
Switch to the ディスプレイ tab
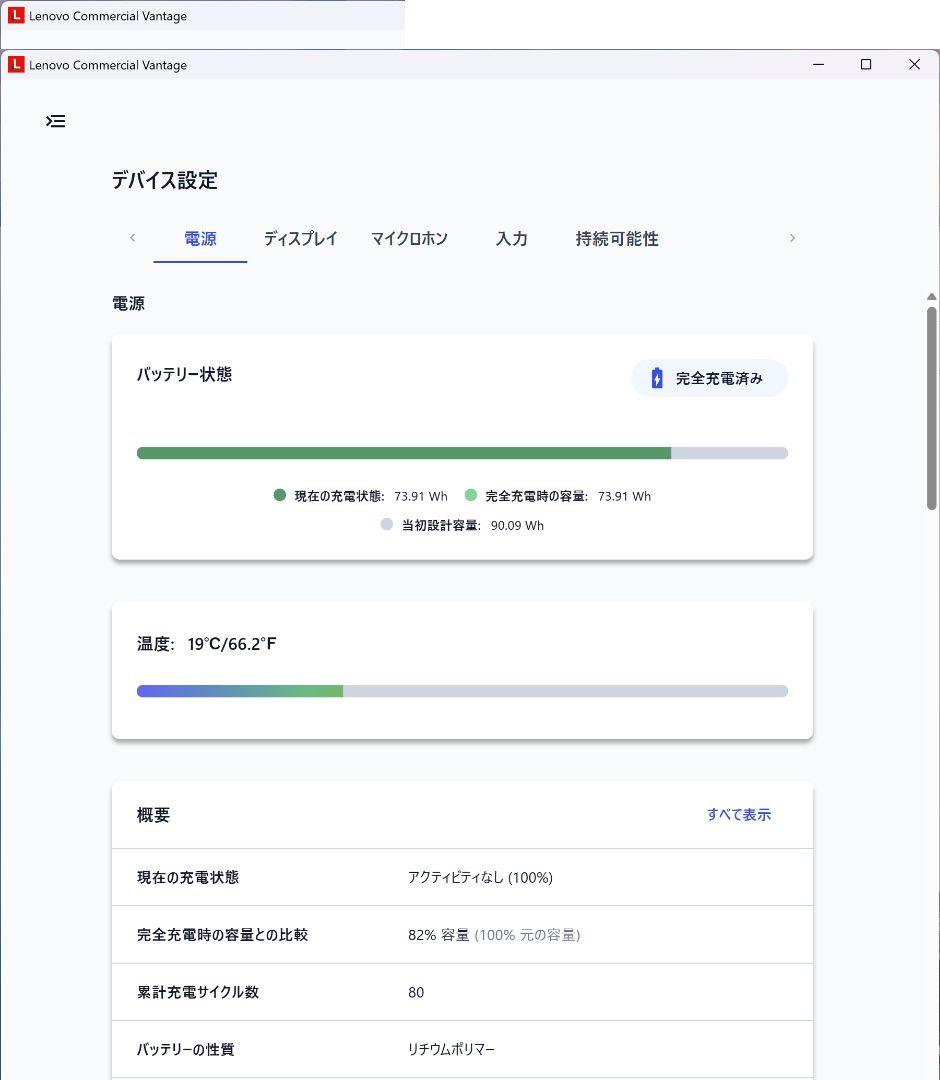click(300, 239)
